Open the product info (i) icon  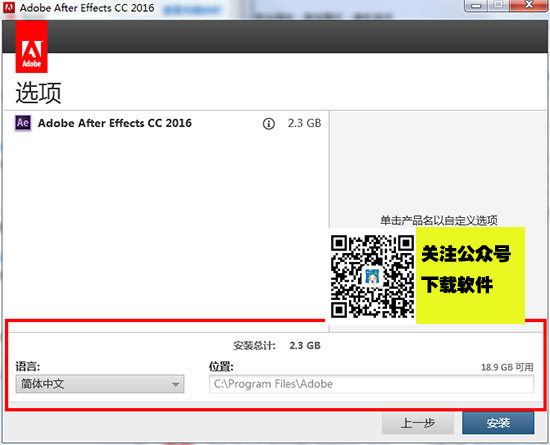[x=269, y=123]
